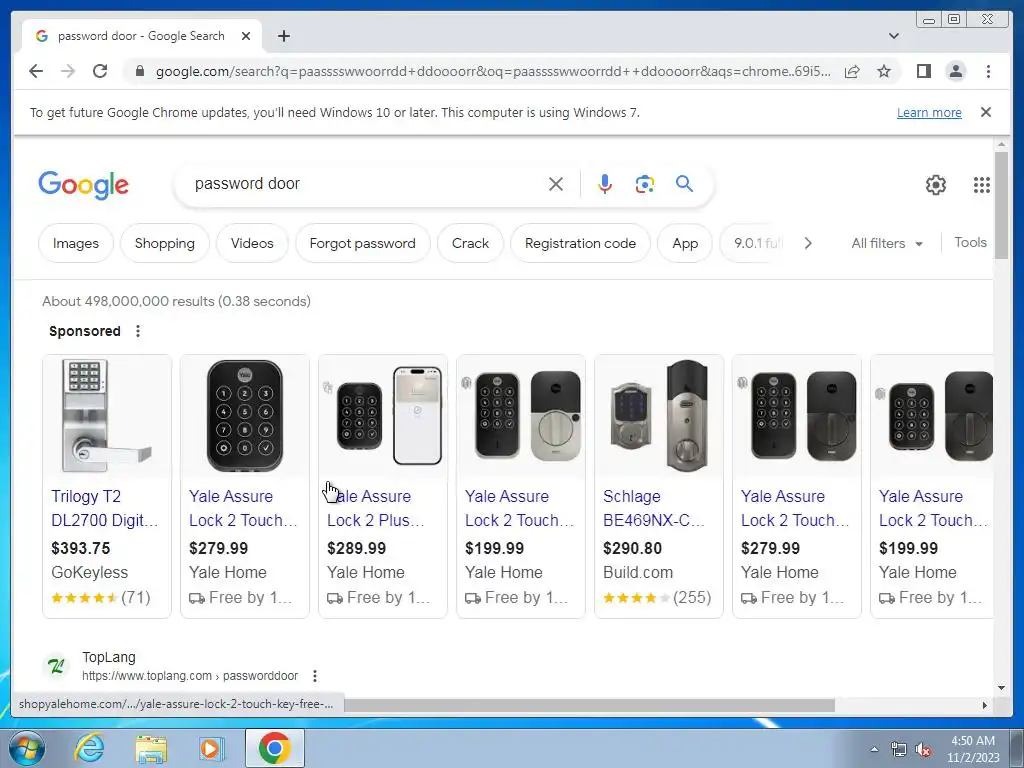Bookmark this tab with the star icon

point(884,71)
